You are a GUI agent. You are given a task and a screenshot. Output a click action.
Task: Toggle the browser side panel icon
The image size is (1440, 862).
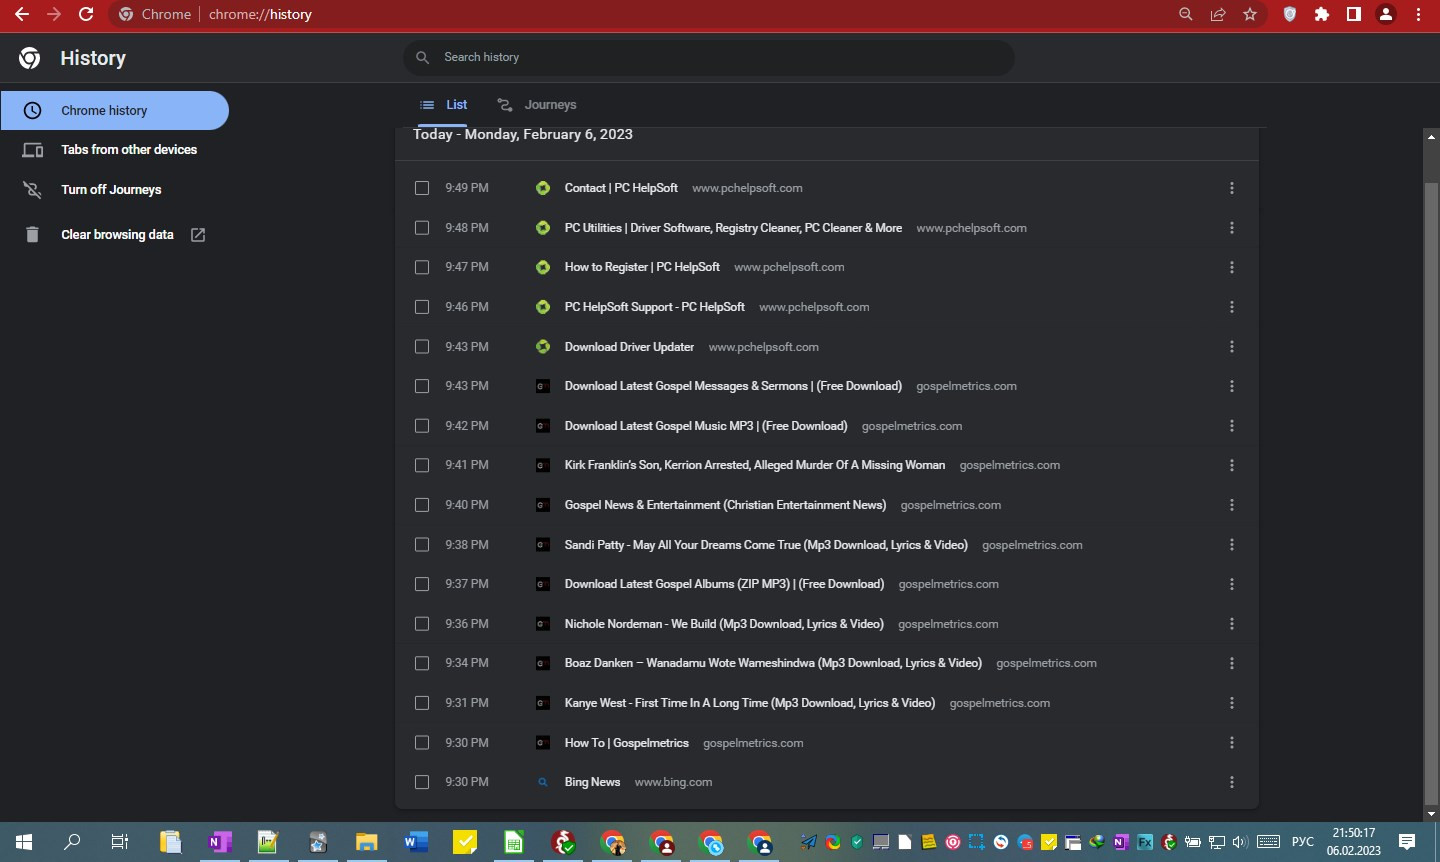[1354, 14]
